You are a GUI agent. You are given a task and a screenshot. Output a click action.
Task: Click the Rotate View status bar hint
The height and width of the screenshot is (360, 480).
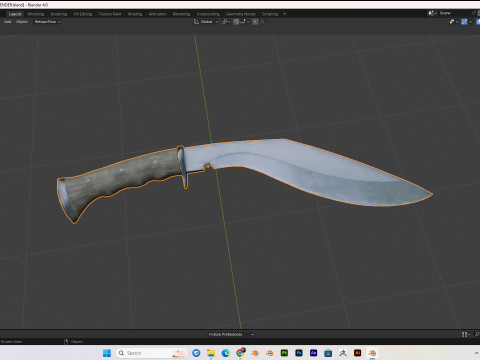tap(12, 342)
